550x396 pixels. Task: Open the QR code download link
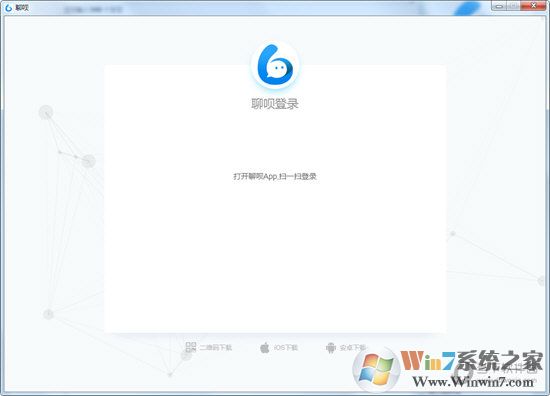click(x=209, y=347)
